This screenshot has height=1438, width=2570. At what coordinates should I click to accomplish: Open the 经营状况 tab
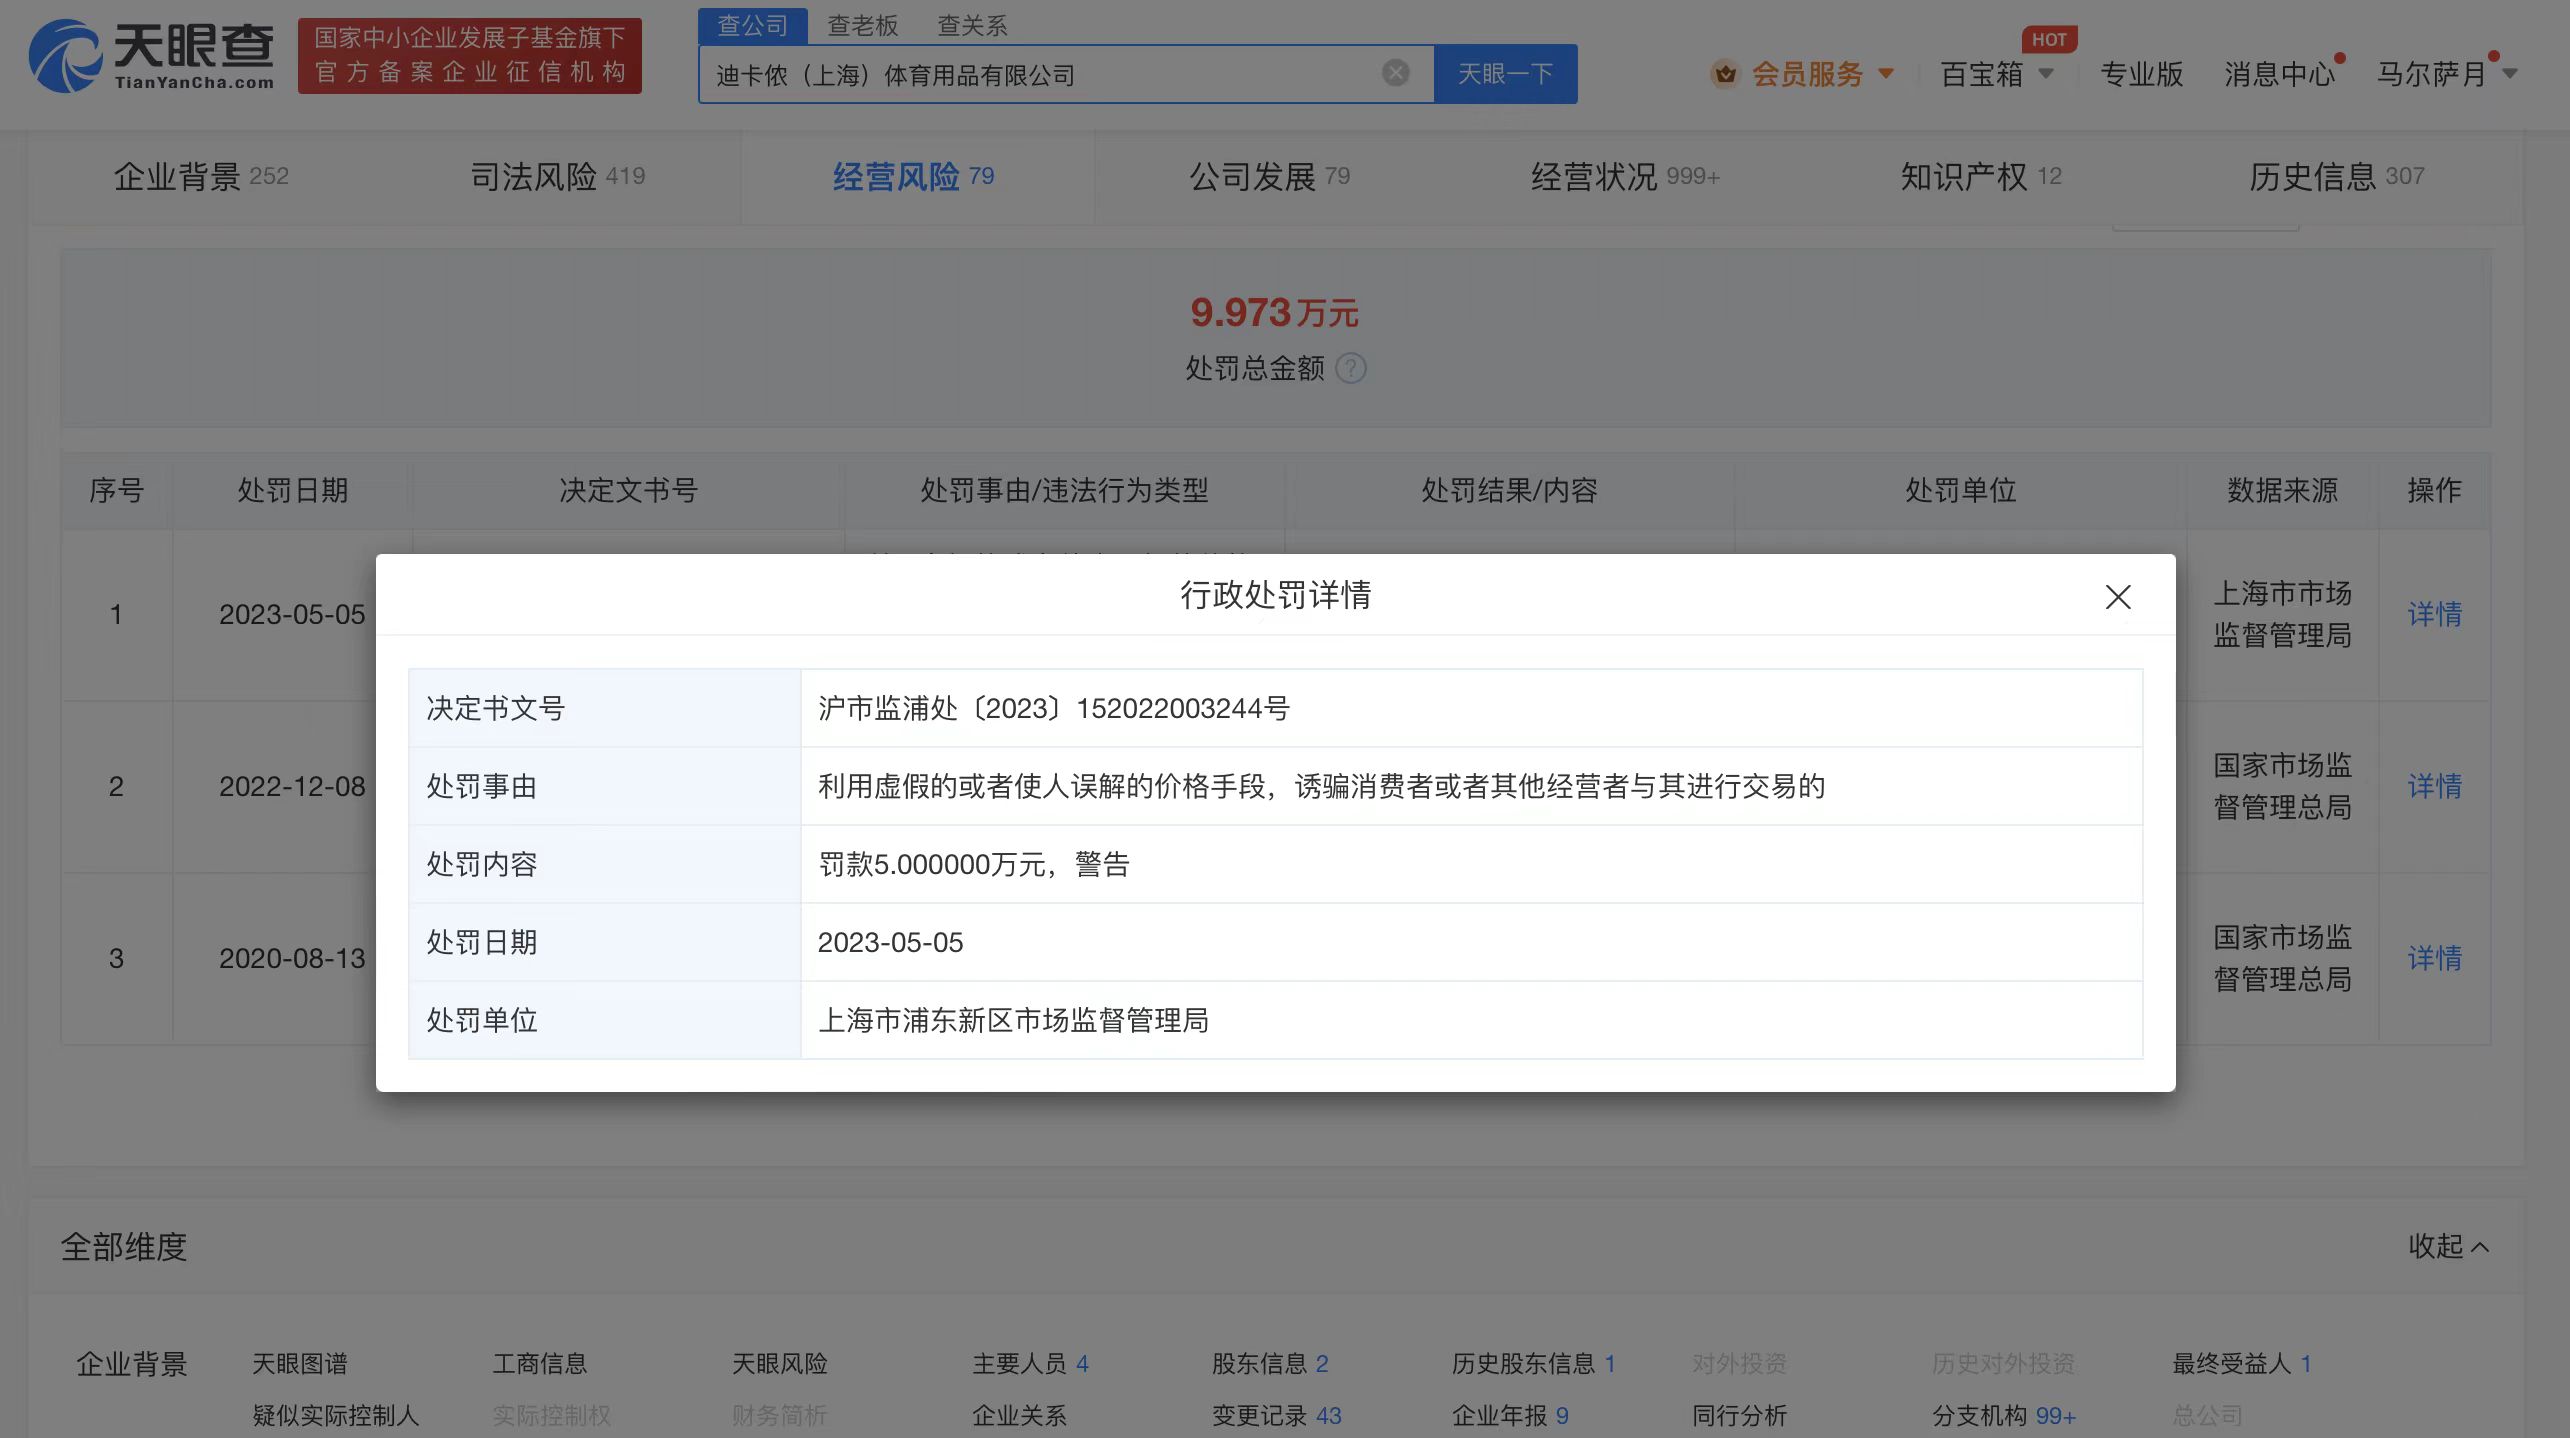pos(1625,177)
